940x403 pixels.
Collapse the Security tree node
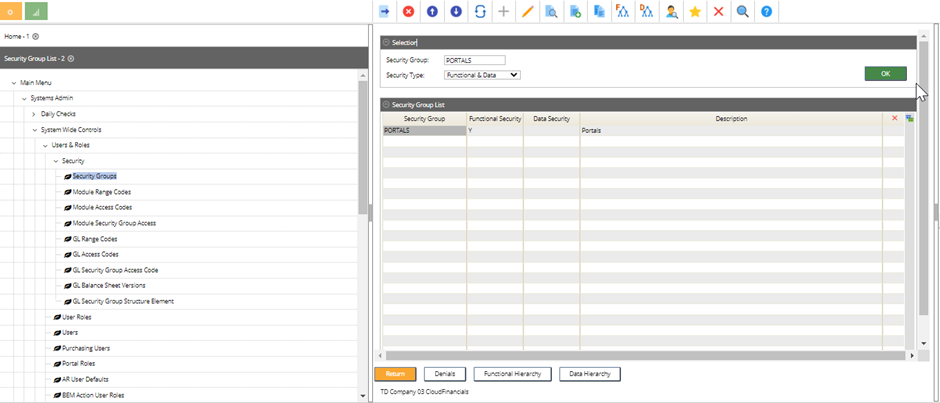click(x=55, y=161)
